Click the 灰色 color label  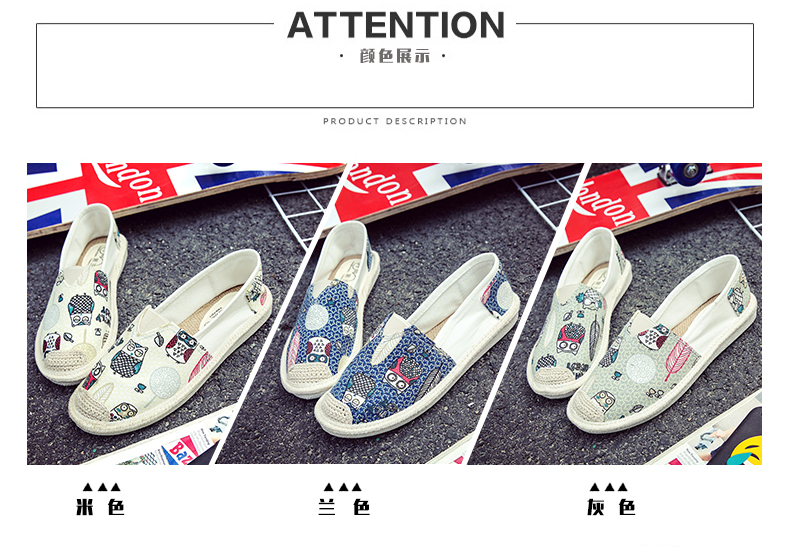(611, 507)
